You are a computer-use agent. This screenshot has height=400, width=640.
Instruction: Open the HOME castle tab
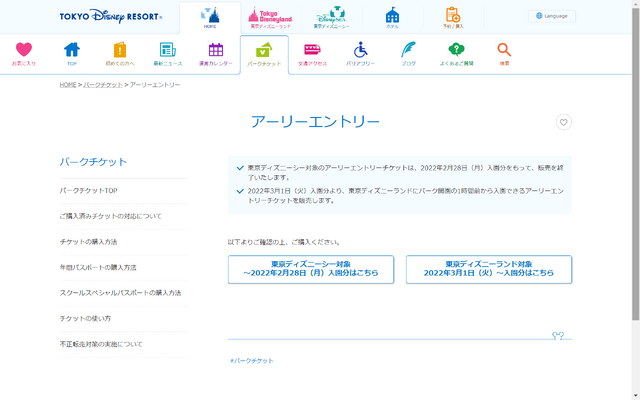coord(210,18)
